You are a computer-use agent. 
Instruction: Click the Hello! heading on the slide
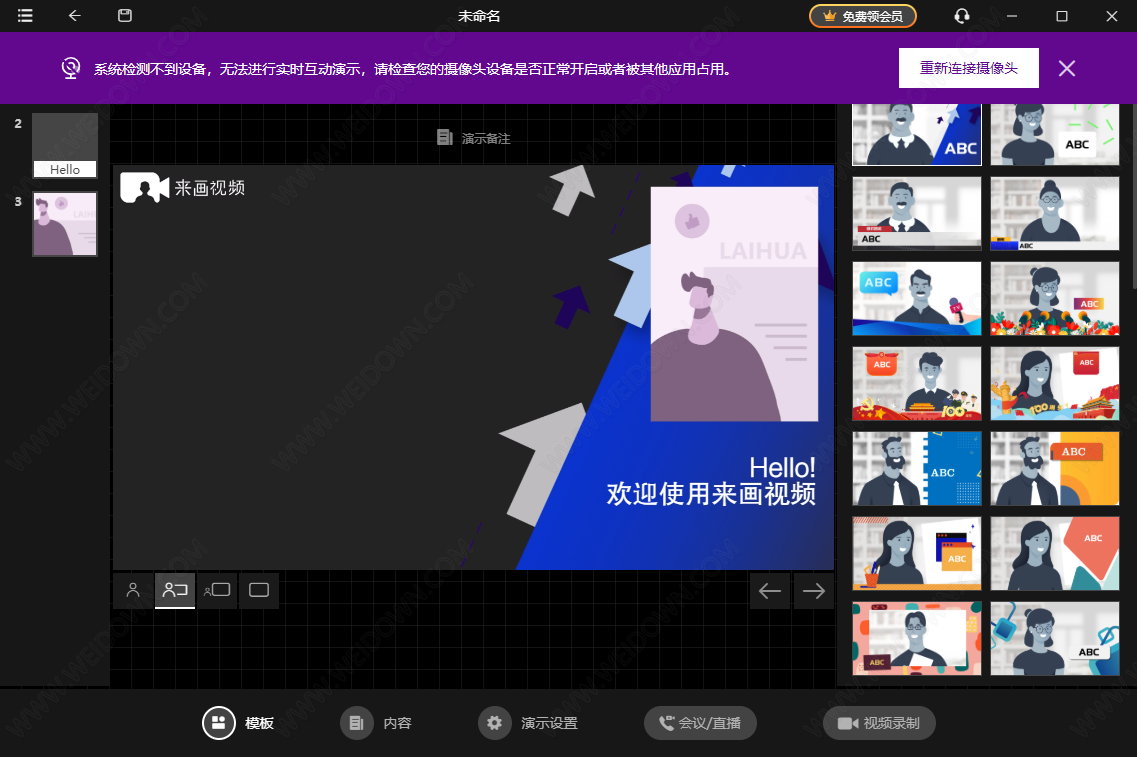[x=782, y=467]
